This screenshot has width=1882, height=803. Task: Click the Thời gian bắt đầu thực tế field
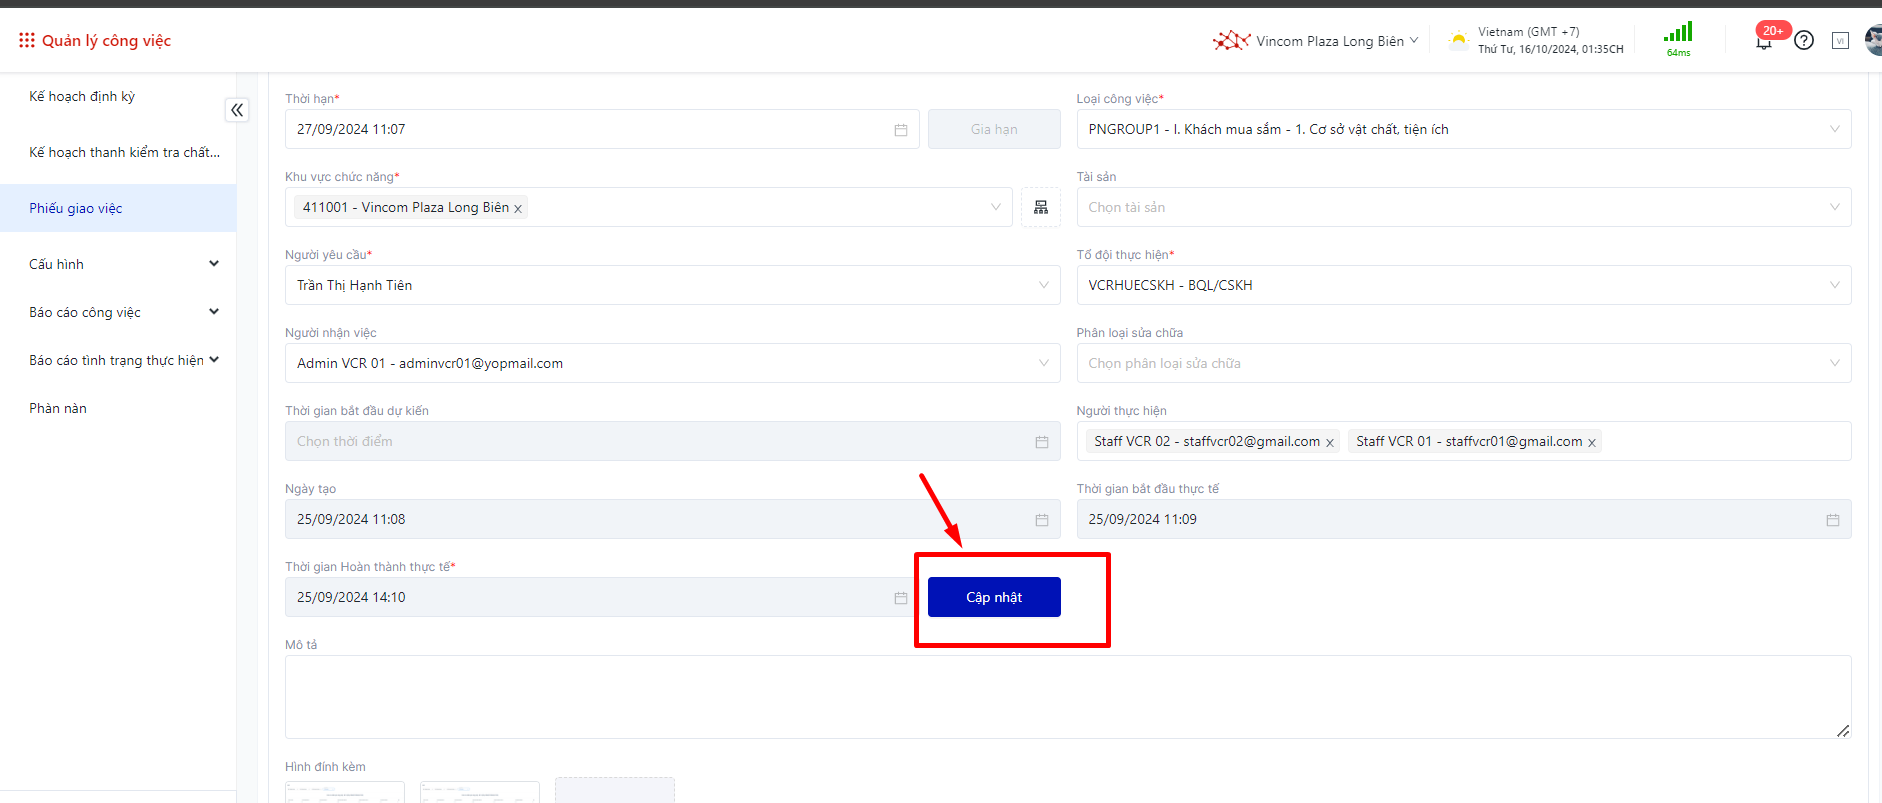click(1464, 519)
